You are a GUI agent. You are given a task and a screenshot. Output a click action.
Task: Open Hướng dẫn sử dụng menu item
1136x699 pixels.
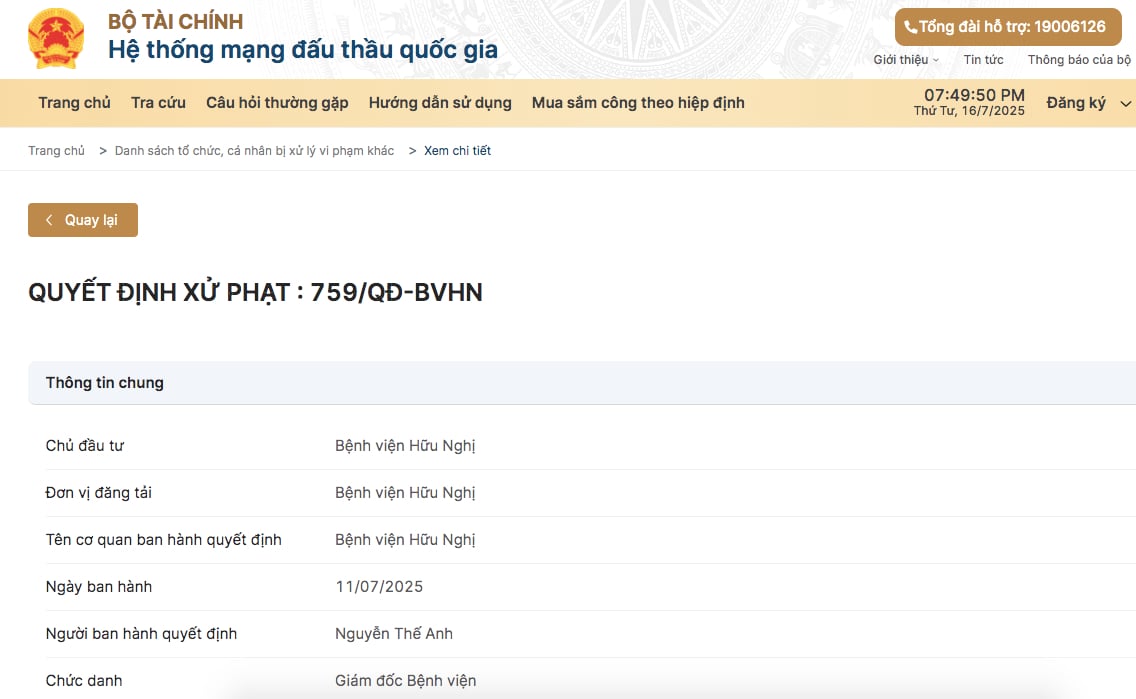pos(440,102)
